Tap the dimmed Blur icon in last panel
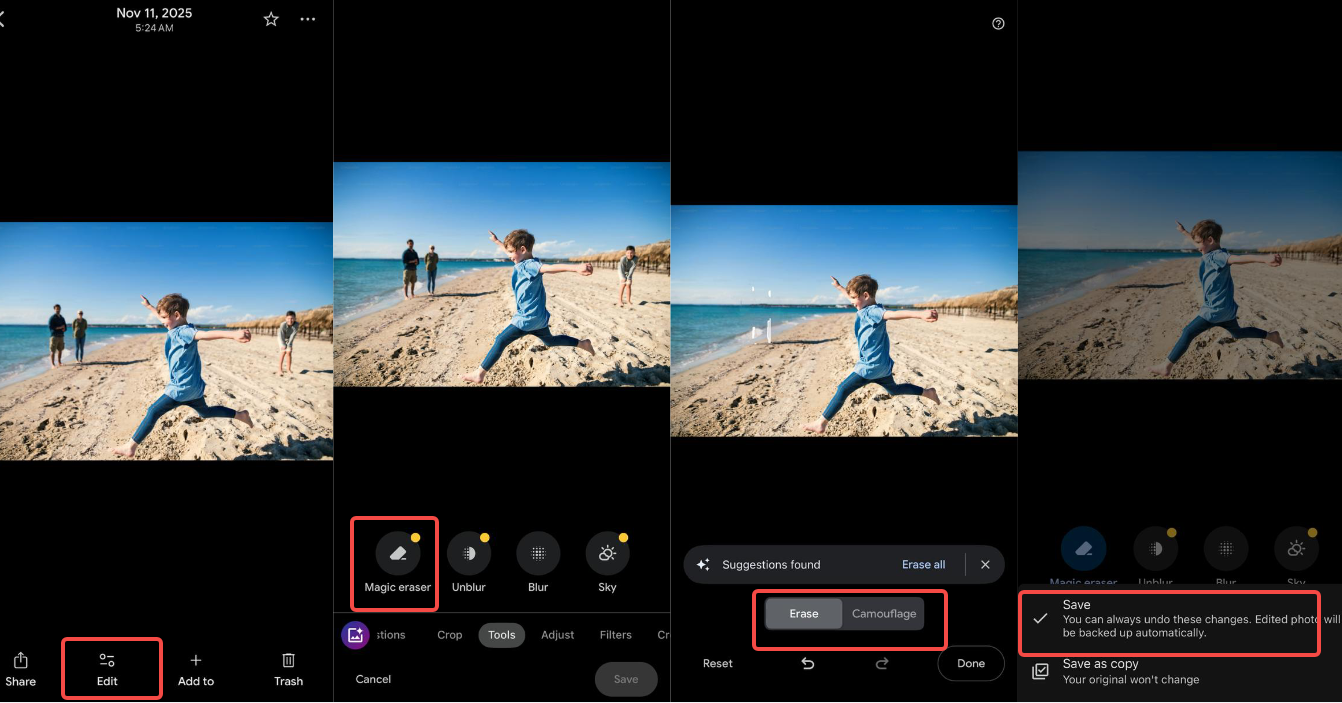 point(1226,549)
